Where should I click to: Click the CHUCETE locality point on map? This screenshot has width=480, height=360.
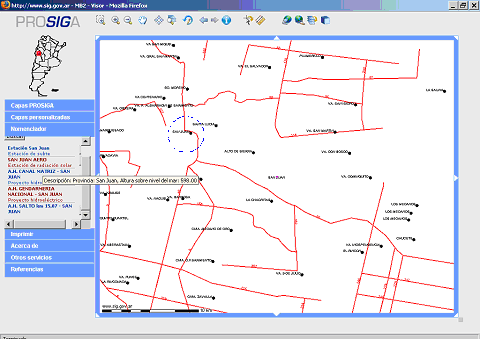click(x=414, y=239)
